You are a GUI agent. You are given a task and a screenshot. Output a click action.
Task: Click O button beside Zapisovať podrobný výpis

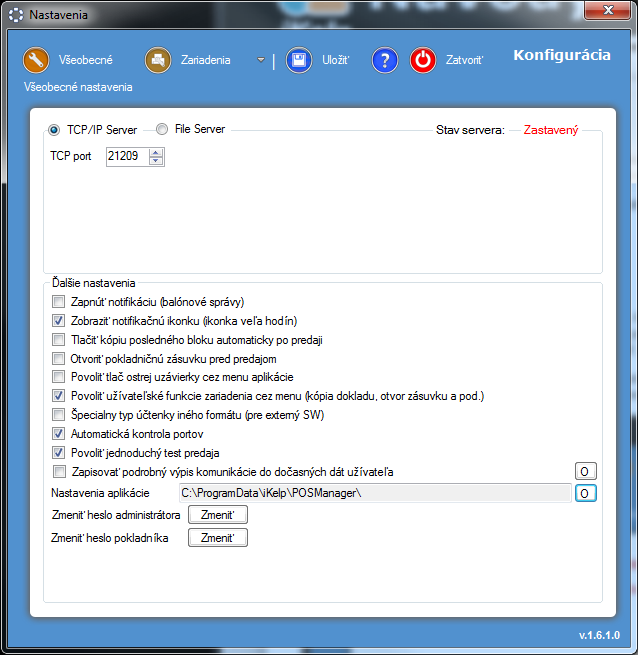coord(585,471)
